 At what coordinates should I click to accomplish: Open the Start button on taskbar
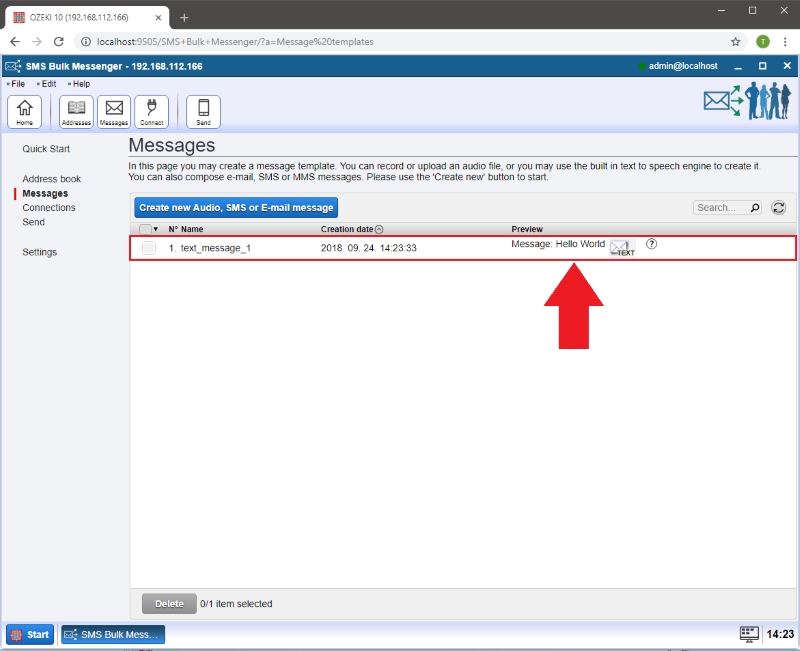click(x=31, y=634)
